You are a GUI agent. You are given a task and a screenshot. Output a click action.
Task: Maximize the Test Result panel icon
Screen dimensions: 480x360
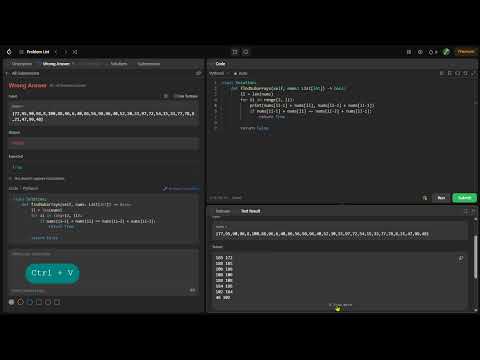pos(466,211)
